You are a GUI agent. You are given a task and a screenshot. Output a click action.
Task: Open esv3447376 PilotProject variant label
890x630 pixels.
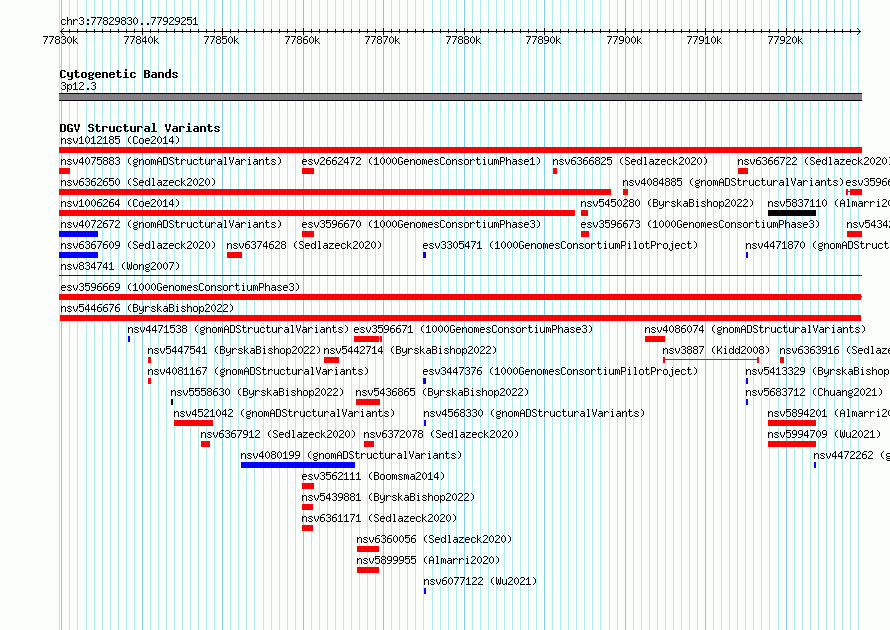point(560,371)
